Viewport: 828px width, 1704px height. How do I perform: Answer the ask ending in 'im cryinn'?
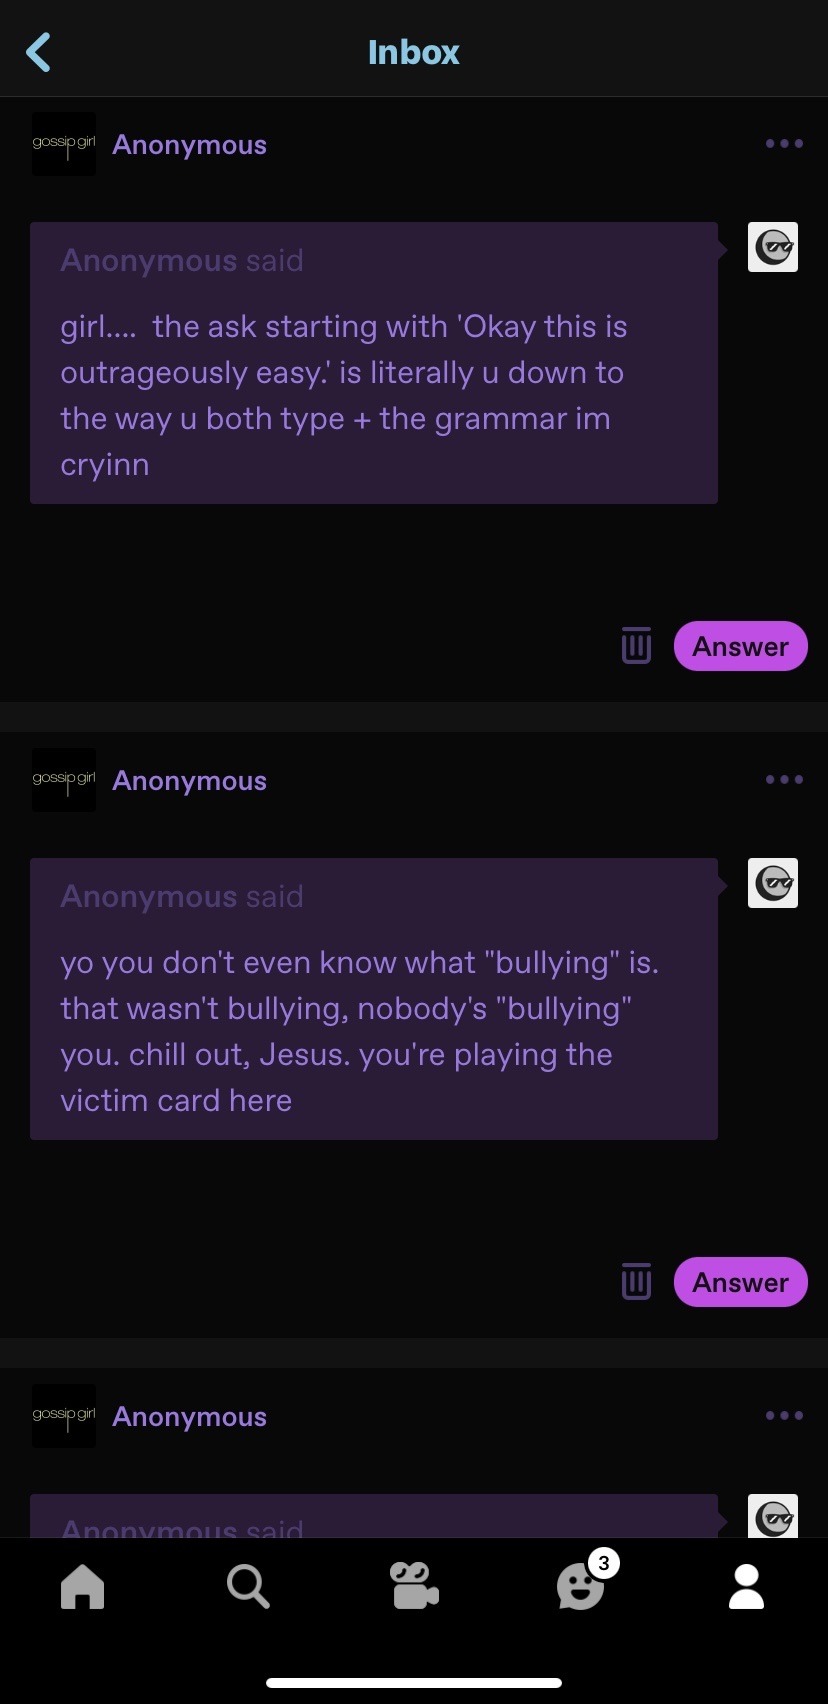741,646
